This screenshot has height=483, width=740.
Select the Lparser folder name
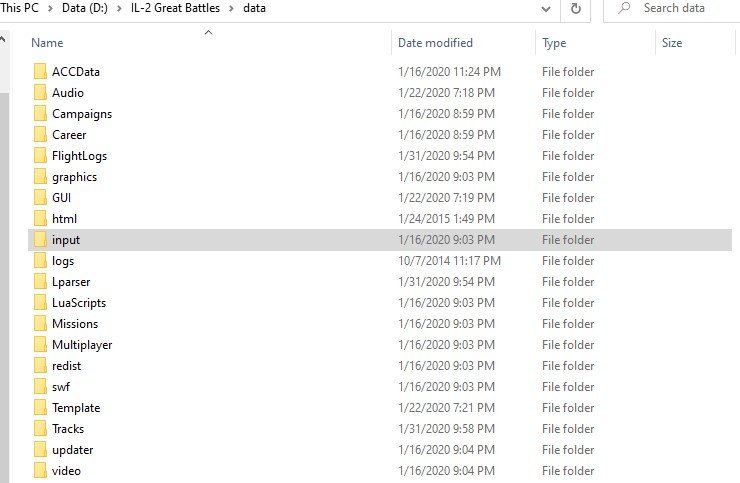coord(71,282)
